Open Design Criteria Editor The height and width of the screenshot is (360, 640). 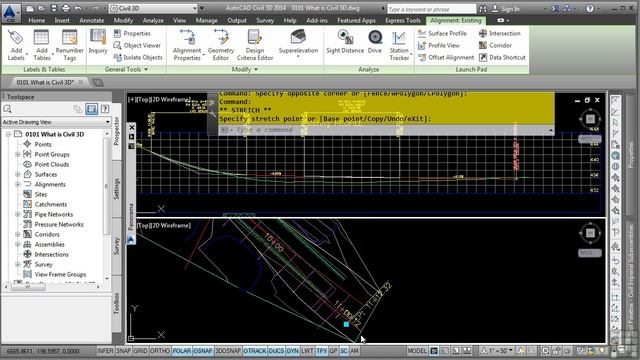click(255, 45)
